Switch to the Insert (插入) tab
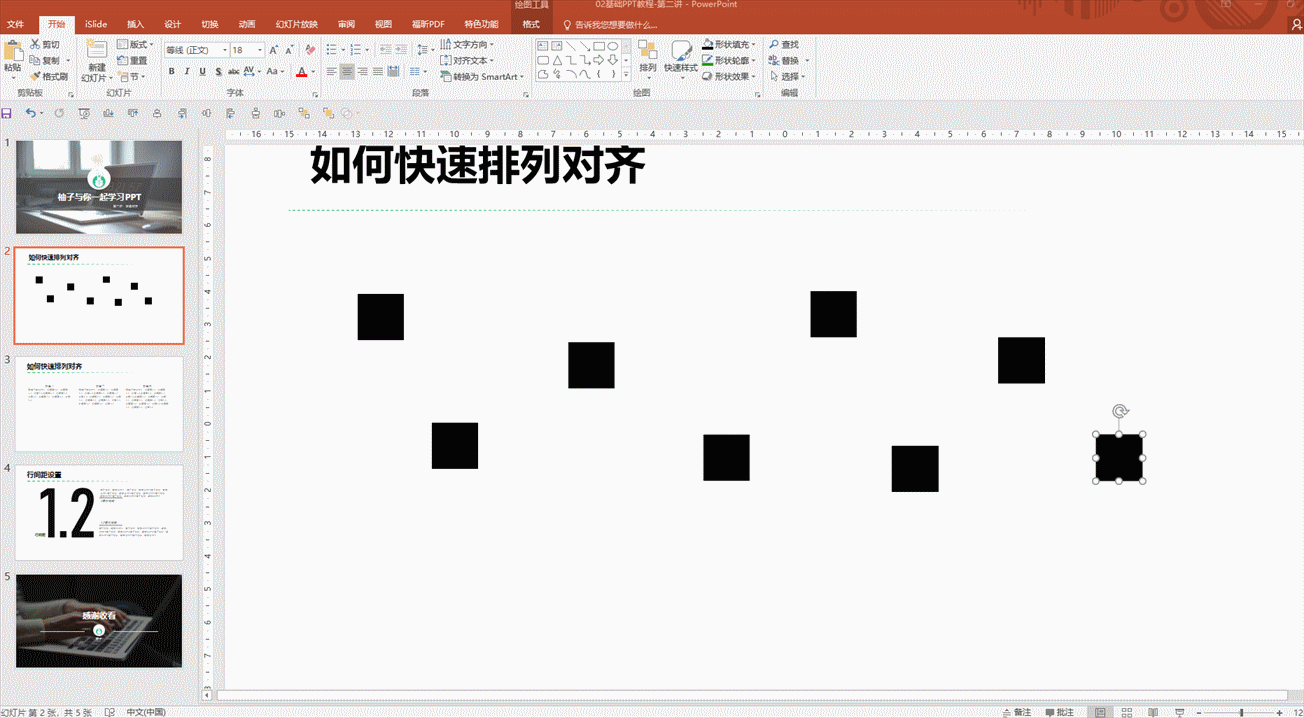The image size is (1304, 718). pos(135,24)
